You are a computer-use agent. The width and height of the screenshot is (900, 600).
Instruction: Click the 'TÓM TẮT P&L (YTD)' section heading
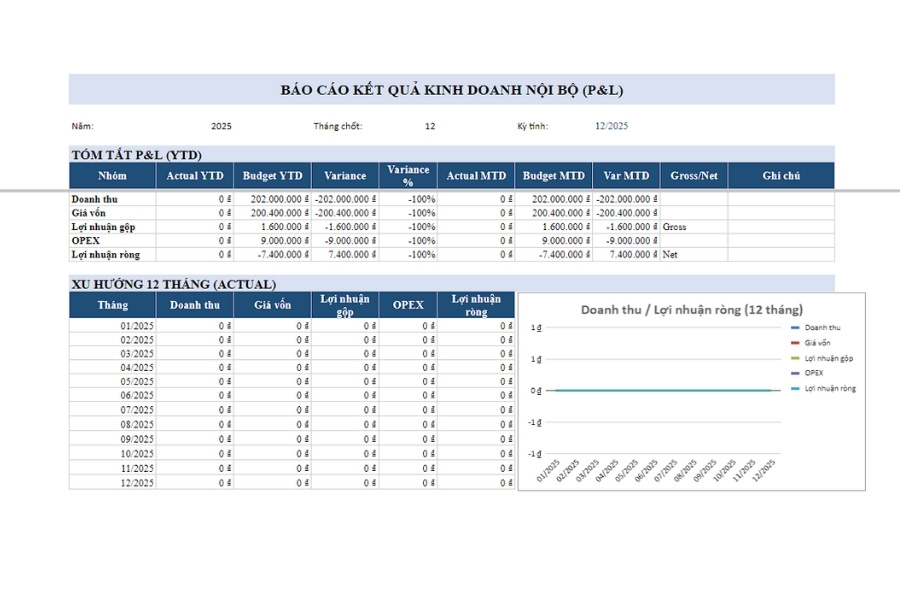click(x=137, y=154)
